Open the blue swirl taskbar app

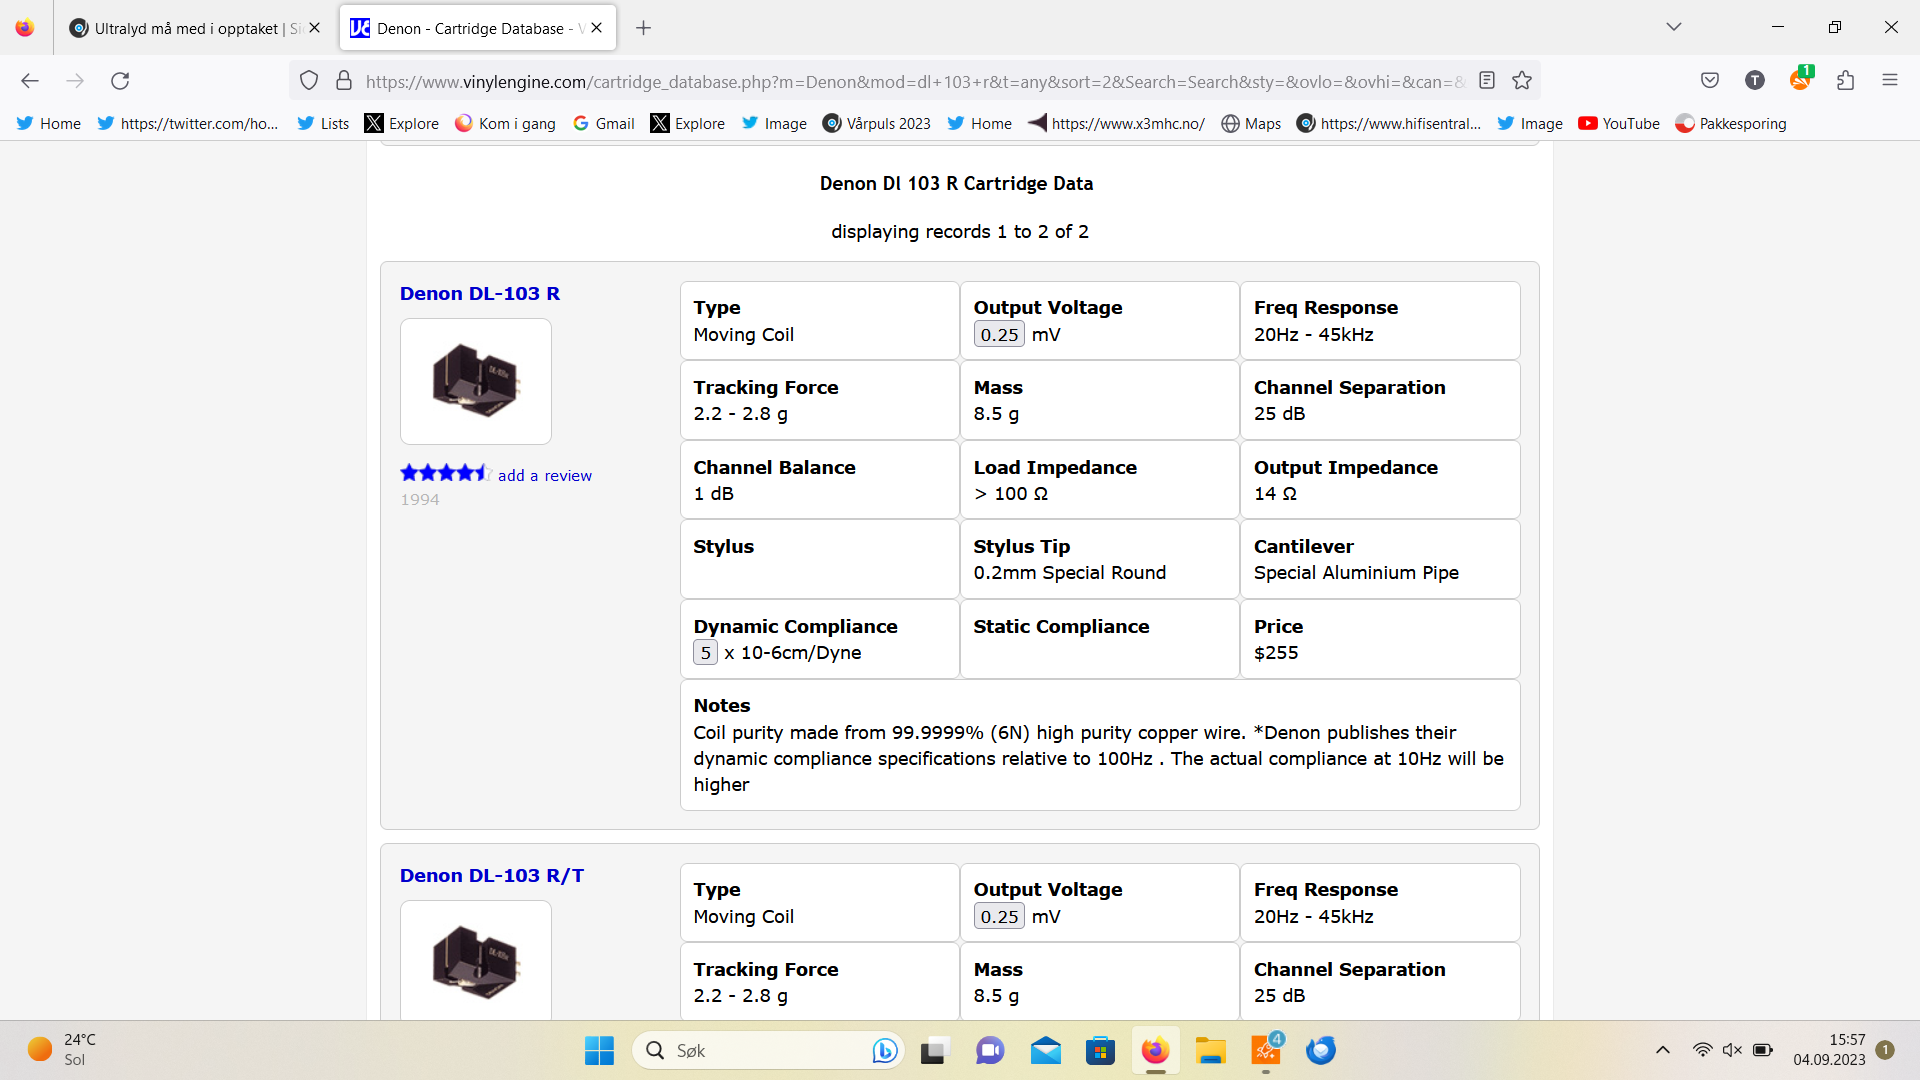pos(1321,1050)
